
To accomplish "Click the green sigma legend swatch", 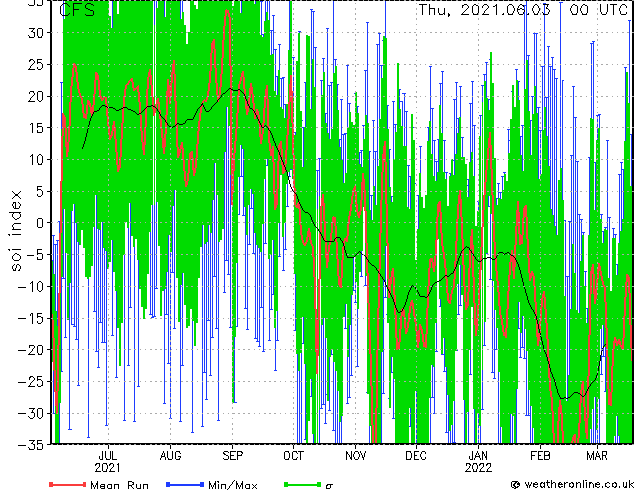I will 302,484.
